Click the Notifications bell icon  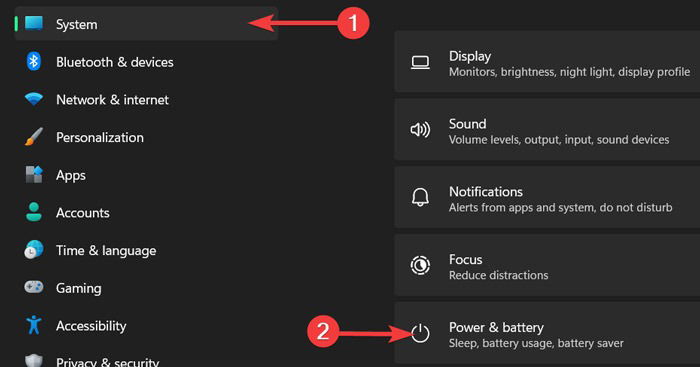pyautogui.click(x=420, y=197)
